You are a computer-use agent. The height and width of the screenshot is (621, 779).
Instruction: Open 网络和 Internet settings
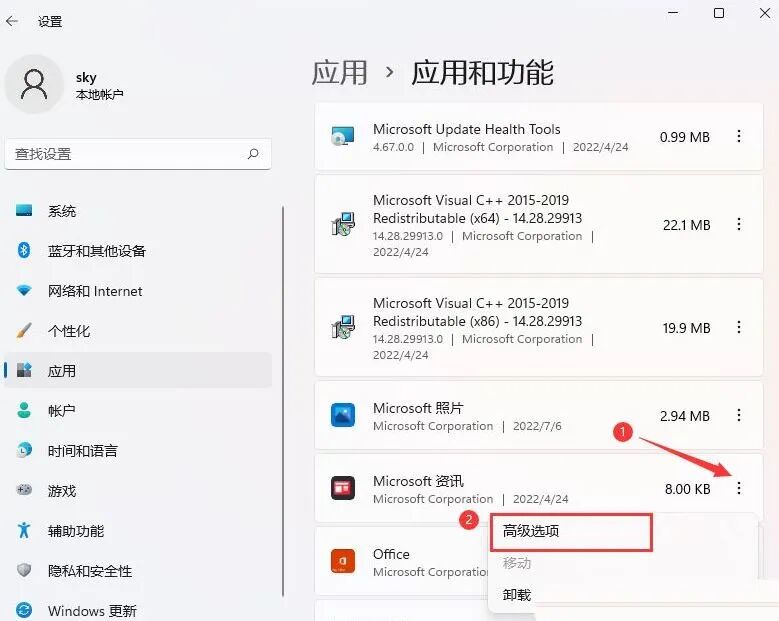tap(138, 291)
